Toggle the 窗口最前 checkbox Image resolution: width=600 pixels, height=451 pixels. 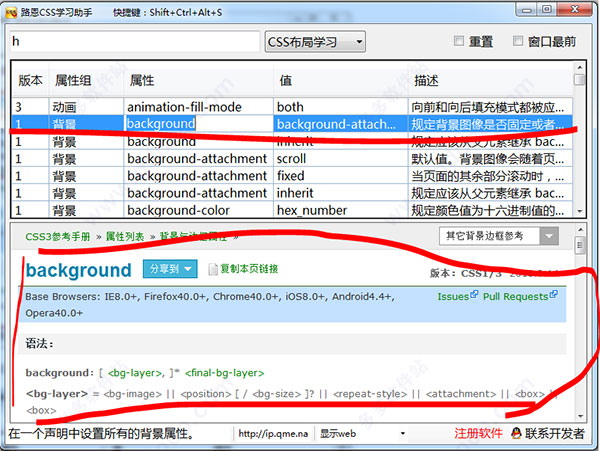tap(517, 41)
